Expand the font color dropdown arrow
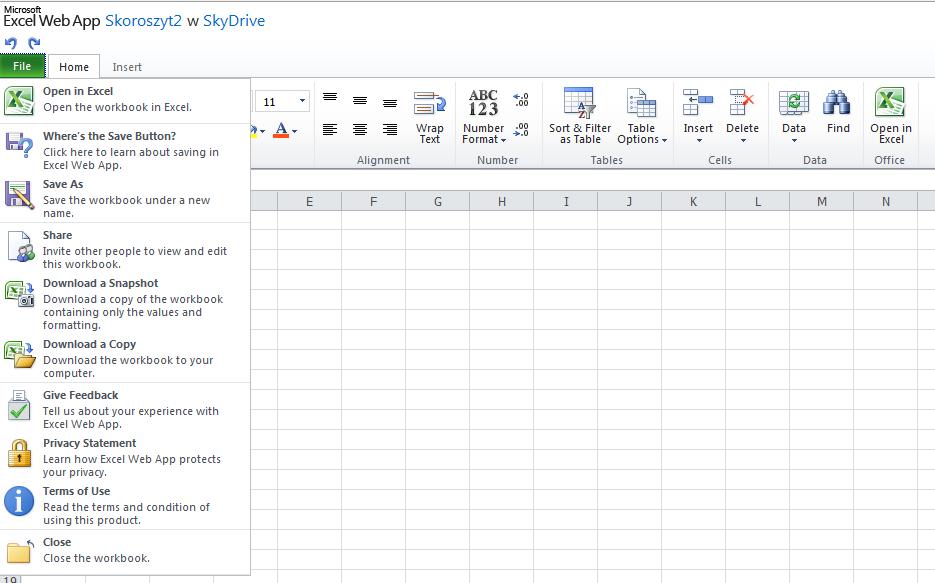Screen dimensions: 935x583 [295, 131]
